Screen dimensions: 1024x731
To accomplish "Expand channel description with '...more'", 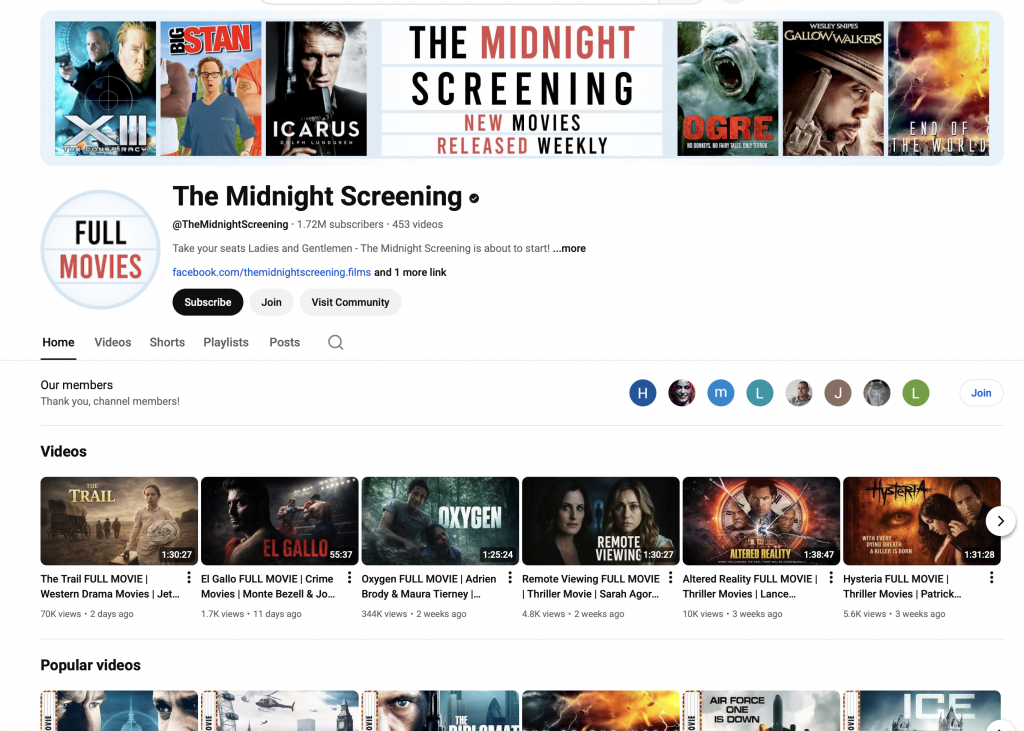I will coord(569,248).
